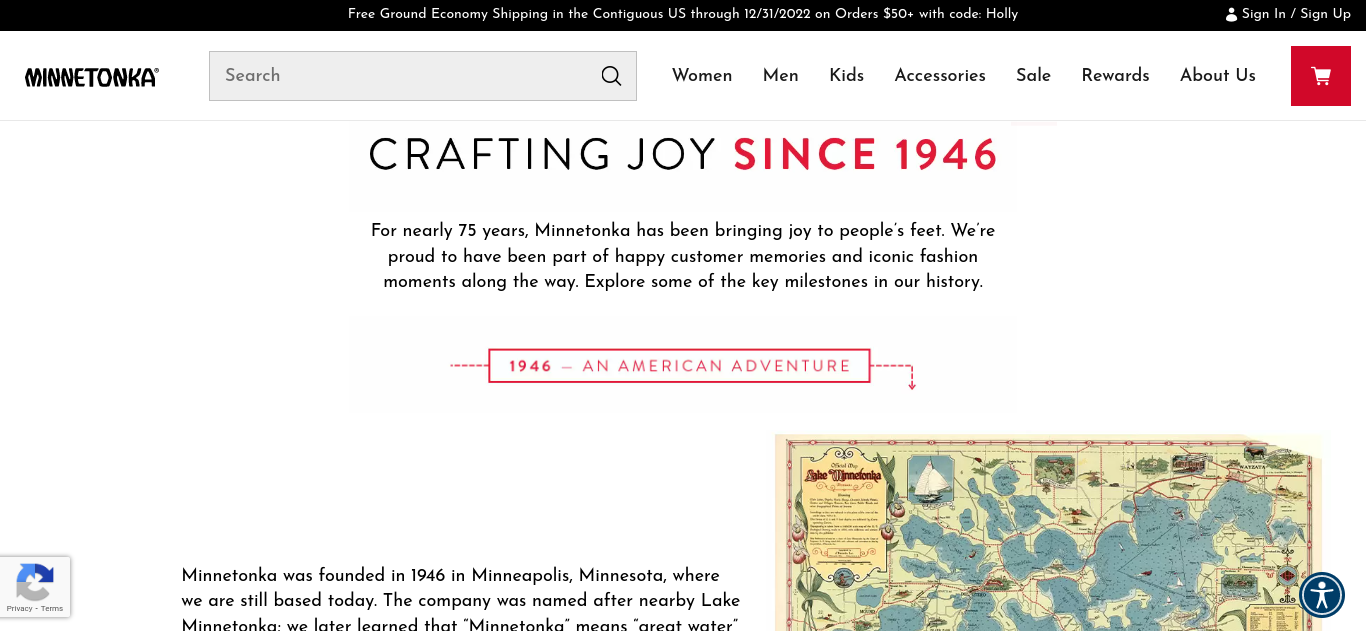This screenshot has width=1366, height=631.
Task: Open the Rewards page
Action: [1115, 76]
